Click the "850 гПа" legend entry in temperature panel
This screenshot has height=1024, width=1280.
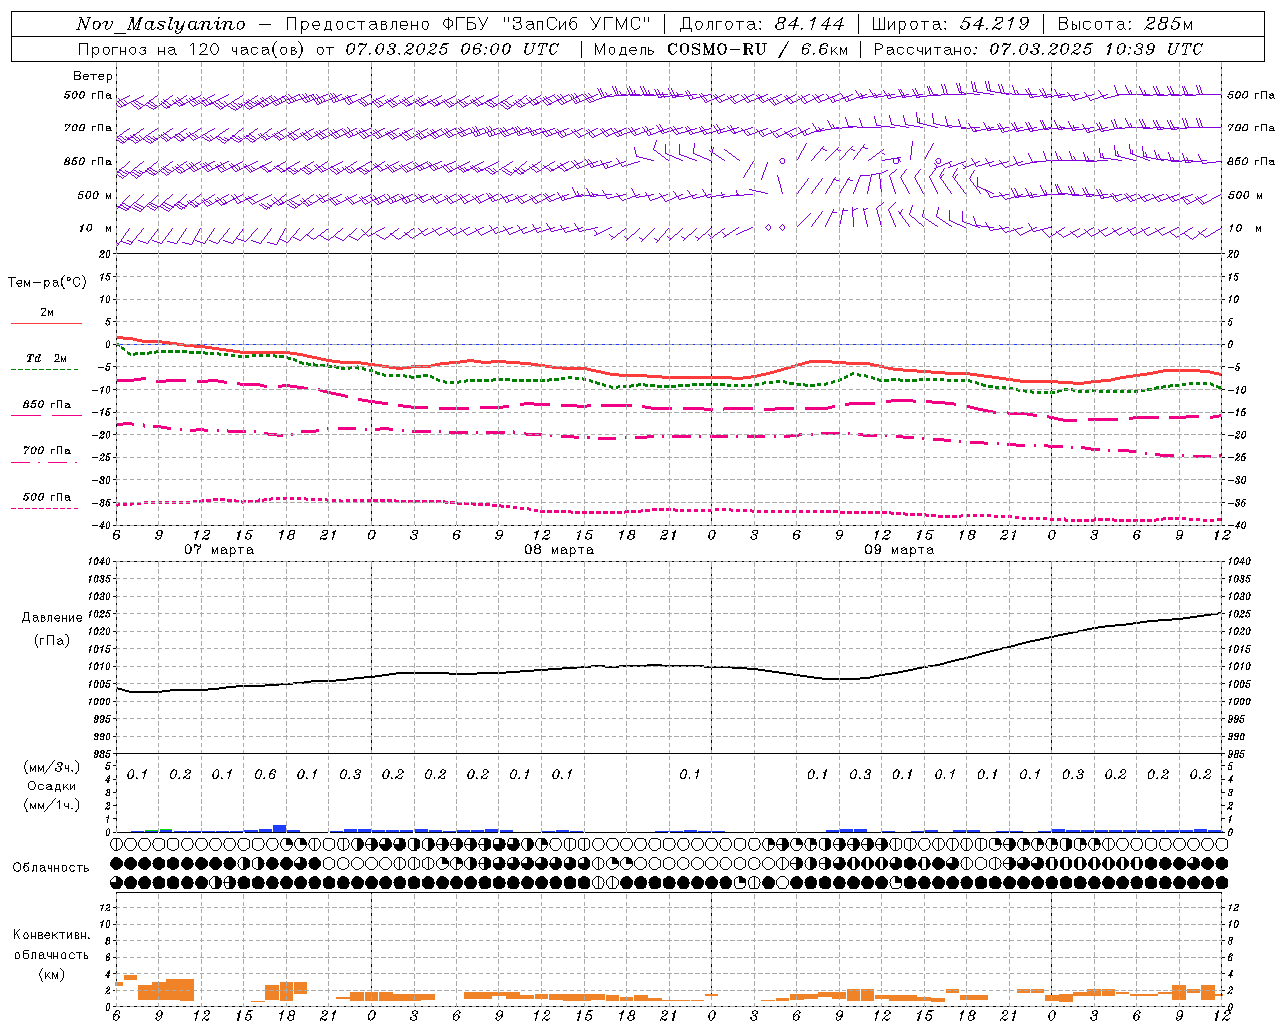(46, 405)
